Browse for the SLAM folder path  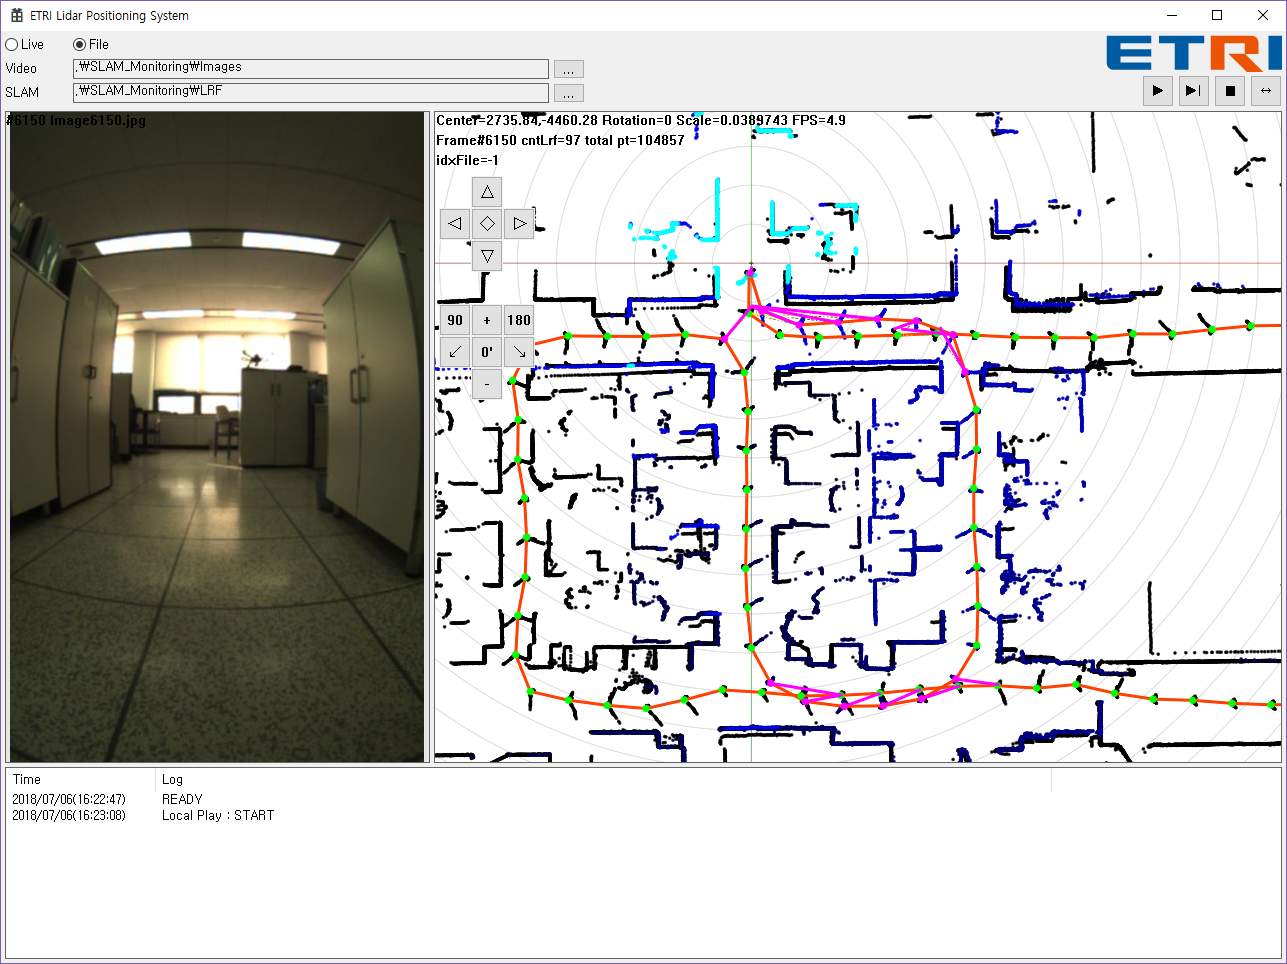point(568,93)
